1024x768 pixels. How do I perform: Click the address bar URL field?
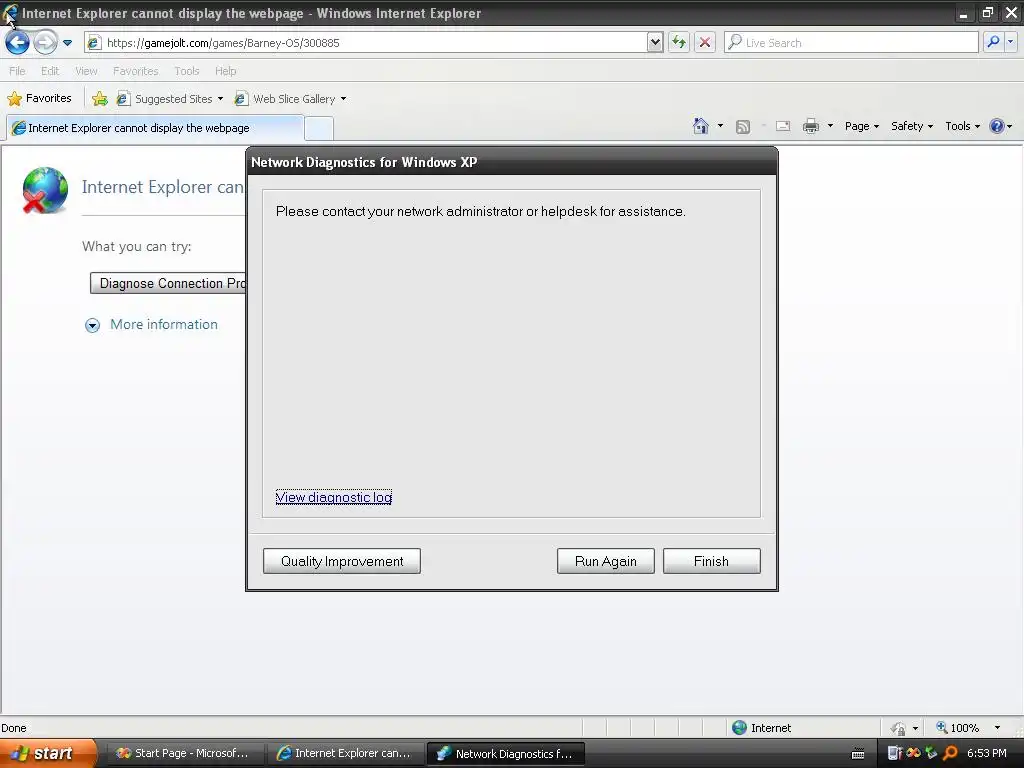(366, 42)
